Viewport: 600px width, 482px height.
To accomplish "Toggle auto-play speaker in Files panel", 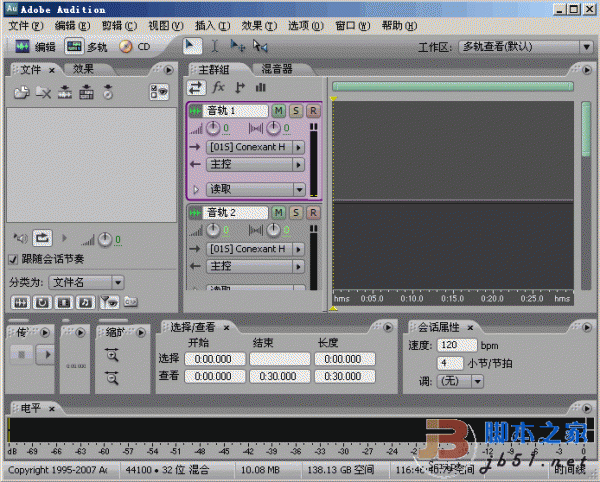I will click(x=21, y=238).
